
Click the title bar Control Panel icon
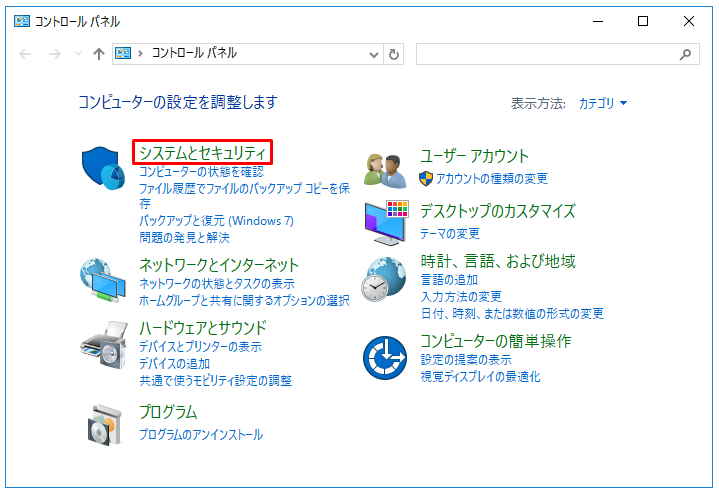coord(22,21)
